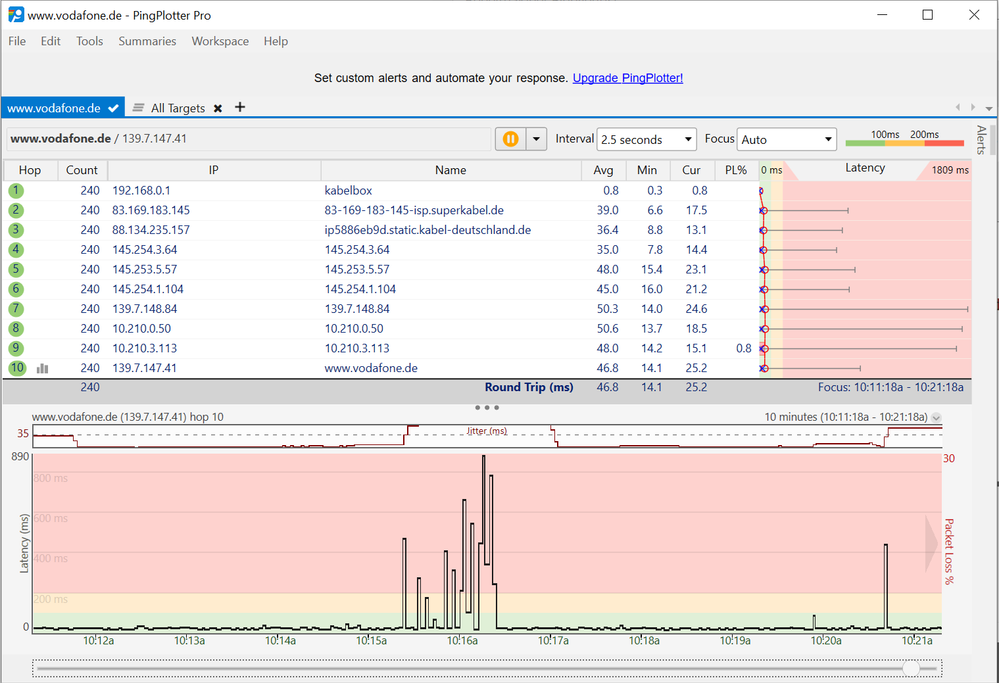This screenshot has width=999, height=683.
Task: Select IP 10.210.3.113 in hop 9
Action: (145, 349)
